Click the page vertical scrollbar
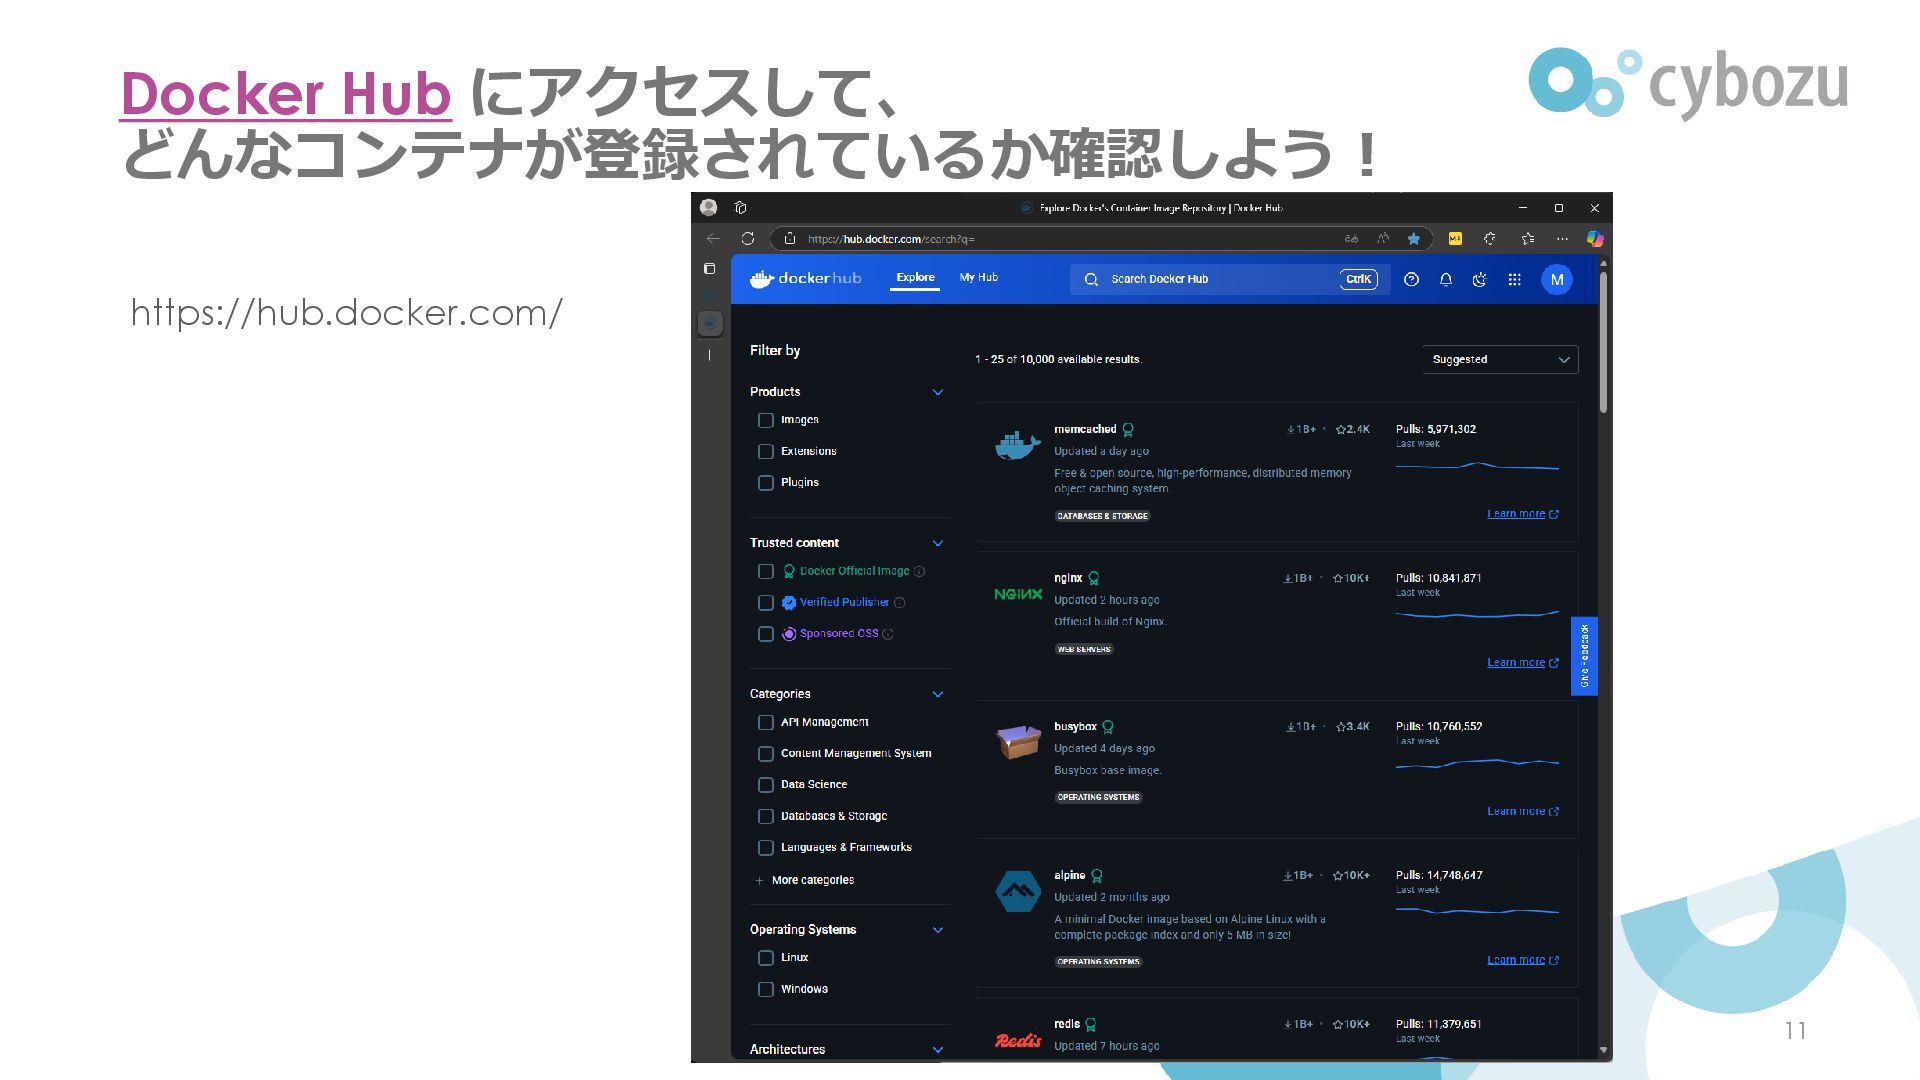The image size is (1920, 1080). click(1603, 341)
